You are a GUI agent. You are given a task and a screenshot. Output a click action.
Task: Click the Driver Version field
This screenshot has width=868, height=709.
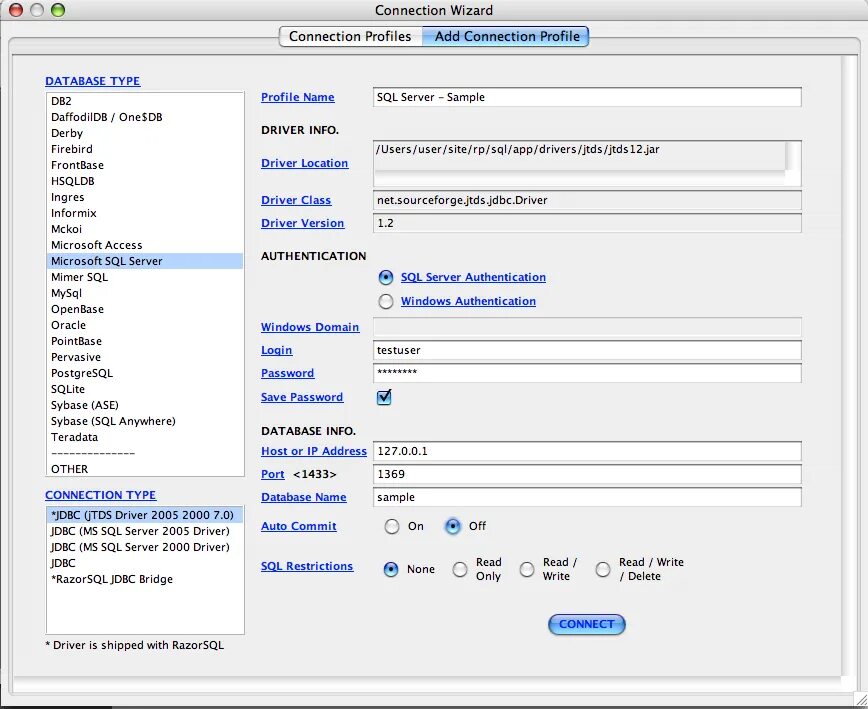(587, 223)
